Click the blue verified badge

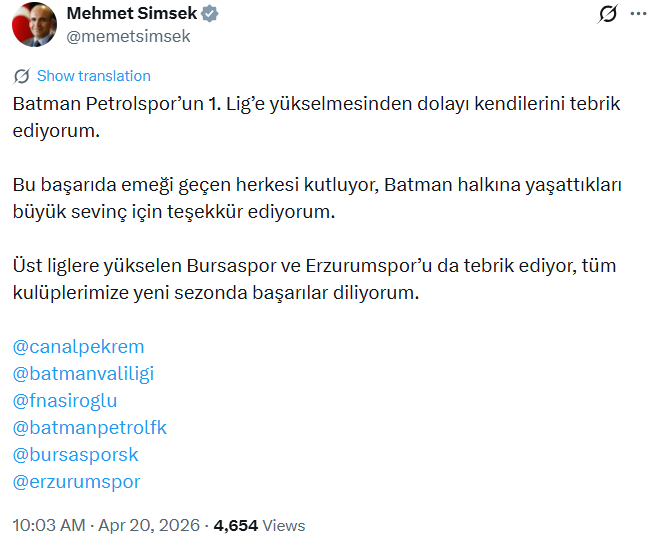point(211,15)
